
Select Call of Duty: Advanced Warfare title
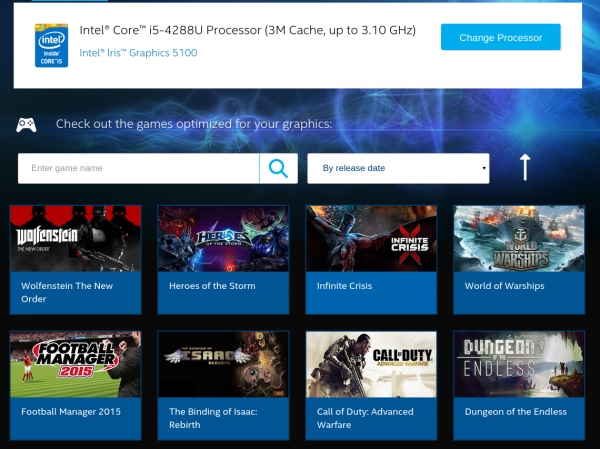[365, 418]
